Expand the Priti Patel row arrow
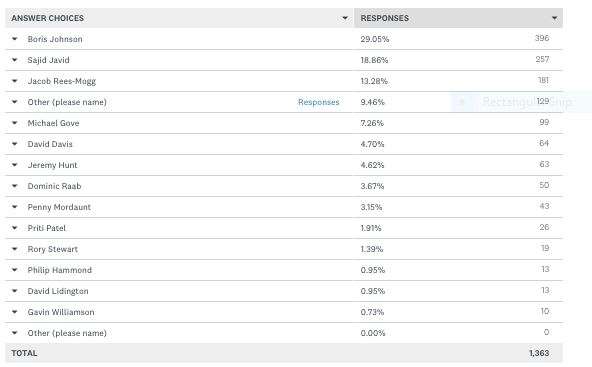Screen dimensions: 592x367 coord(15,228)
